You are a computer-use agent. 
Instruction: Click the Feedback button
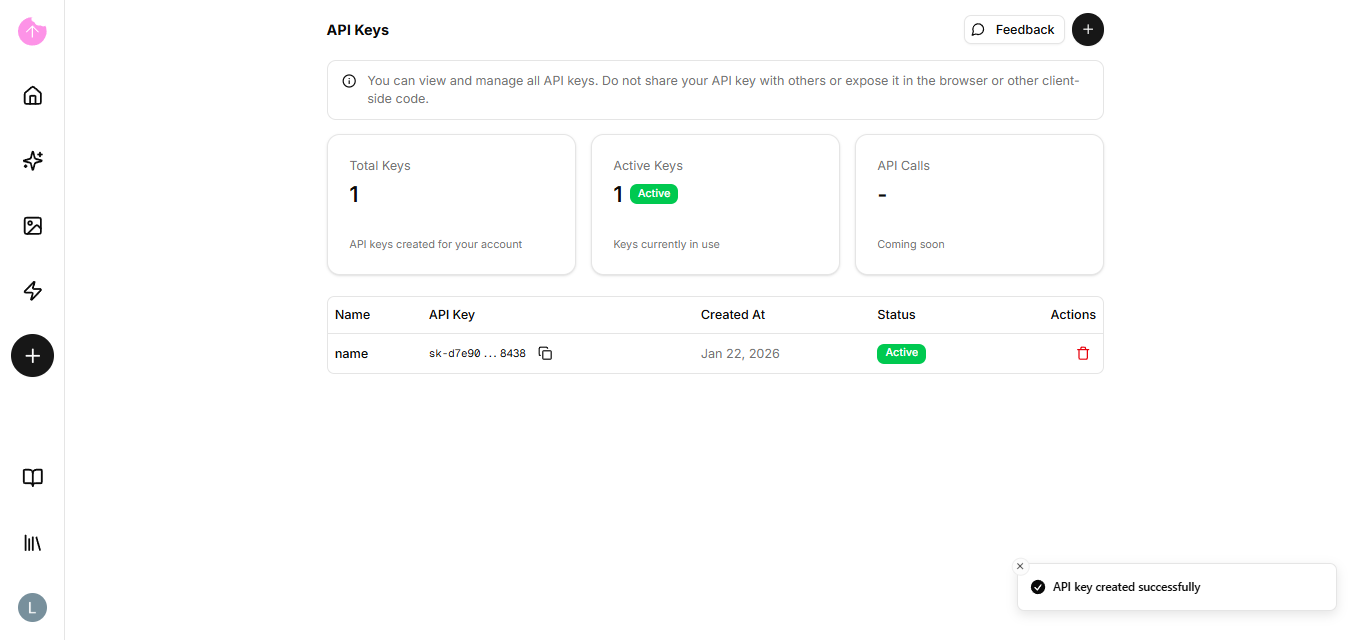[1014, 30]
